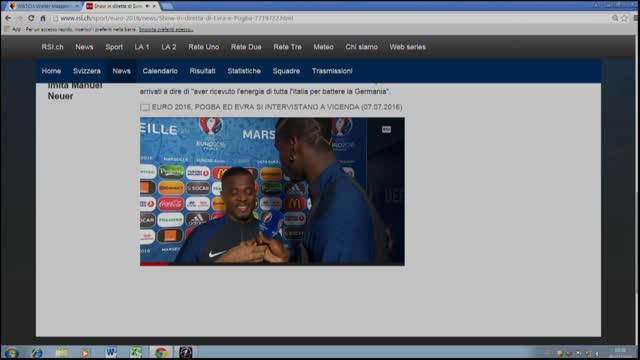
Task: Open Rete Due in the top navigation
Action: (x=246, y=47)
